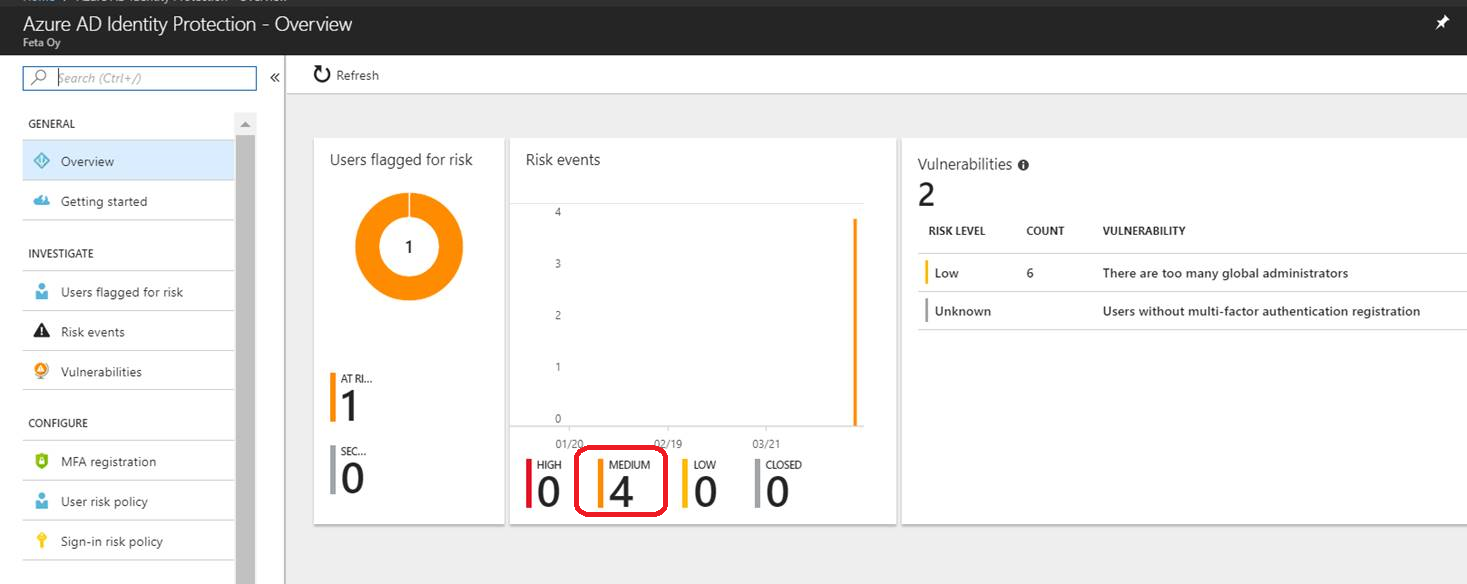
Task: Select the Overview diamond icon in sidebar
Action: [x=39, y=160]
